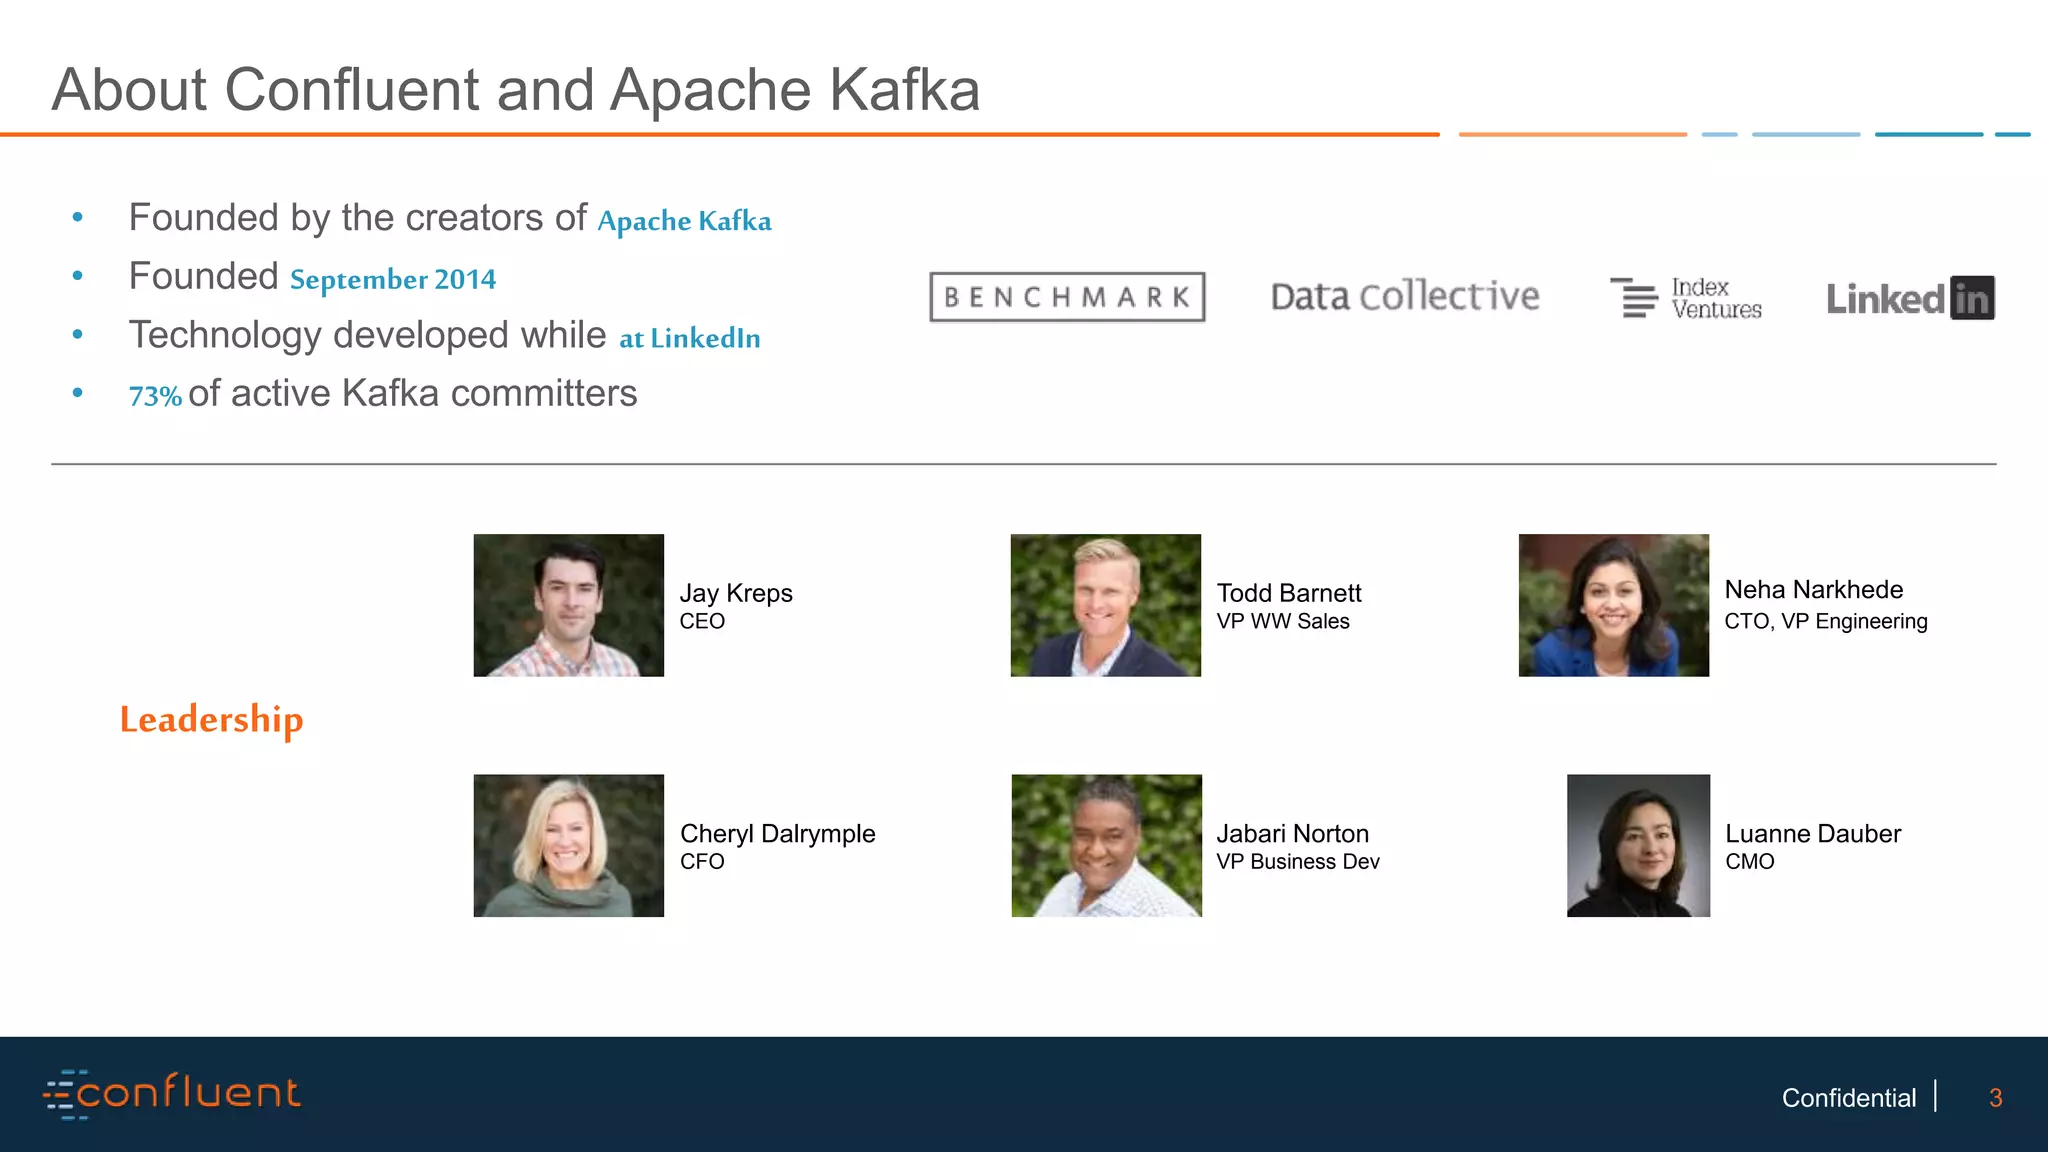The width and height of the screenshot is (2048, 1152).
Task: Click 'Founded by the creators of' text
Action: (x=358, y=217)
